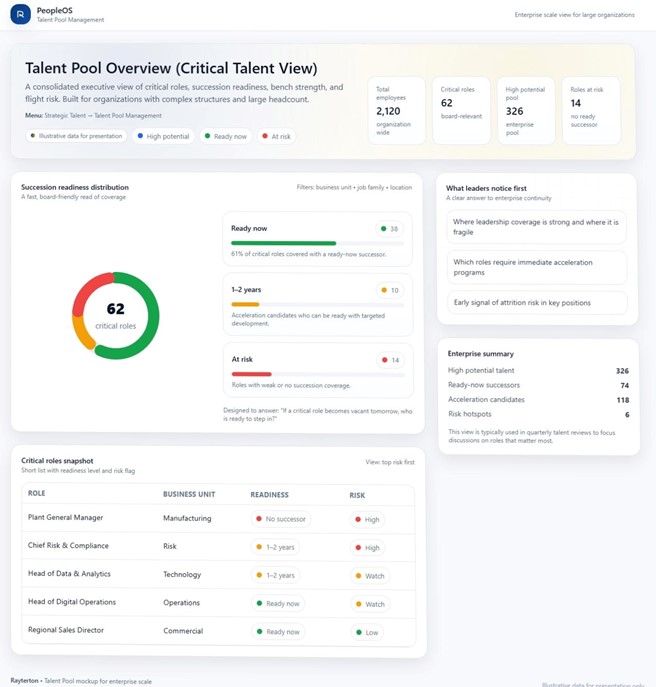The image size is (656, 687).
Task: Select the red 14 count badge
Action: [389, 360]
